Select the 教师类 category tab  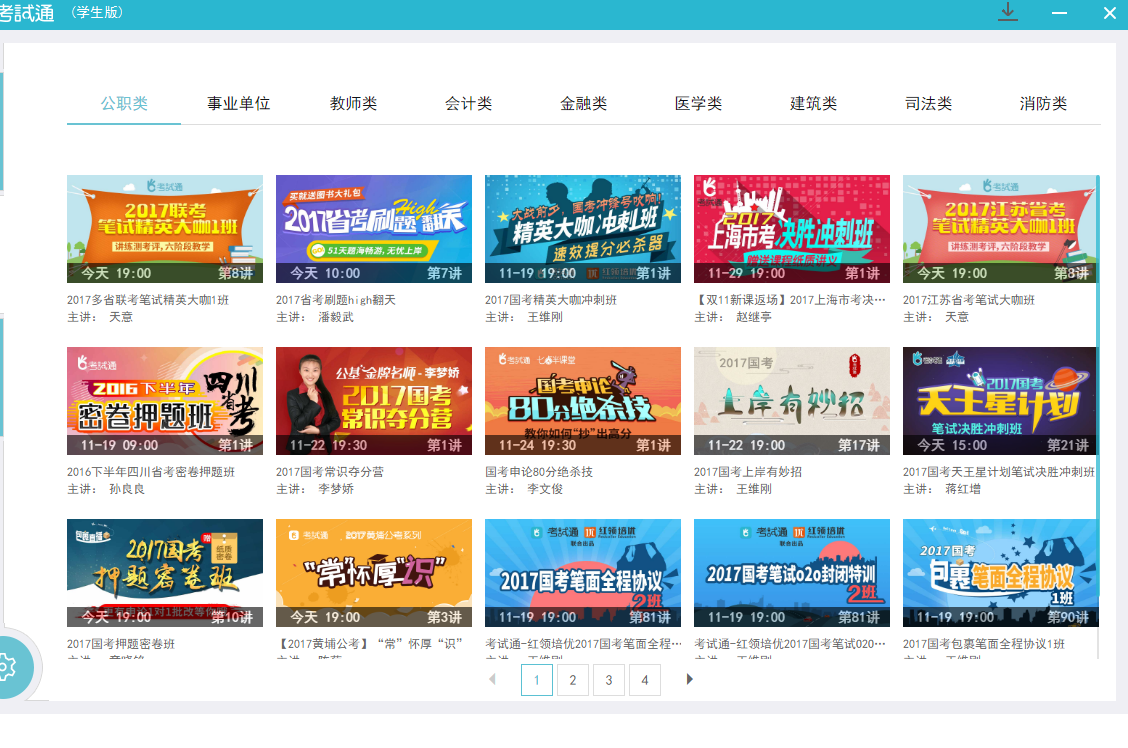click(x=354, y=104)
